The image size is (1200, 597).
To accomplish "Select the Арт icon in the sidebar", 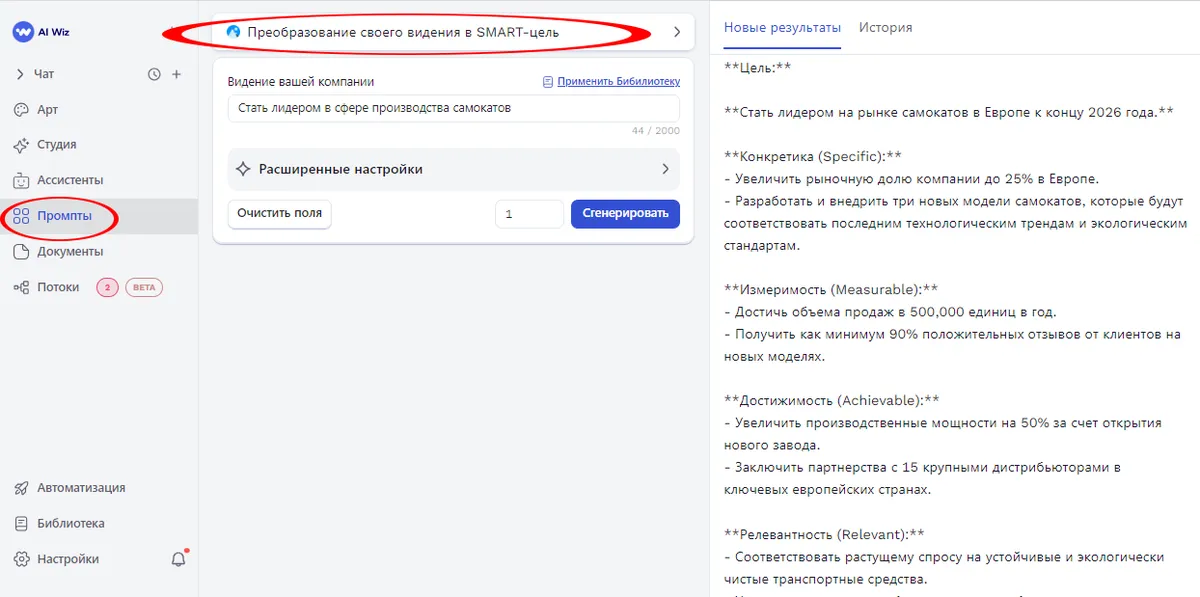I will click(23, 109).
